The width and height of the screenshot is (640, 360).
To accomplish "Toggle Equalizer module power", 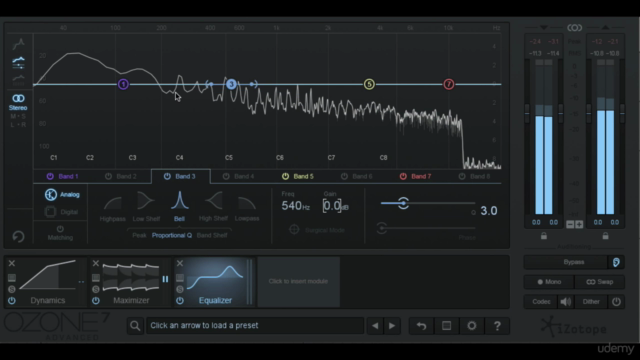I will click(x=180, y=300).
